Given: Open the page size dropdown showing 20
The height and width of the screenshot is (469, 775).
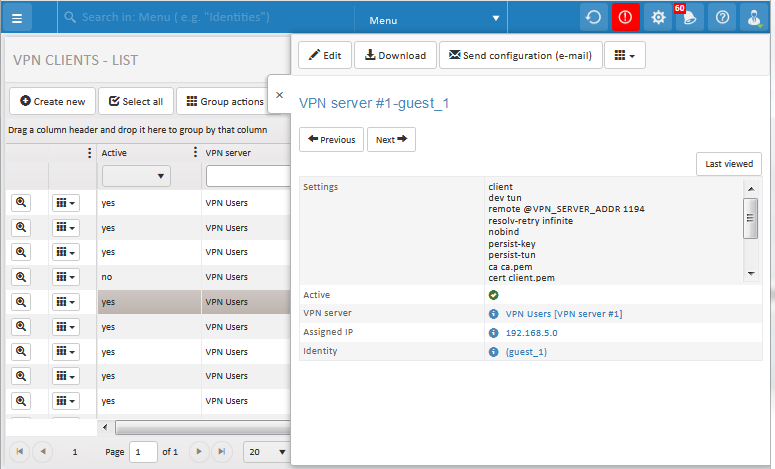Looking at the screenshot, I should (267, 452).
